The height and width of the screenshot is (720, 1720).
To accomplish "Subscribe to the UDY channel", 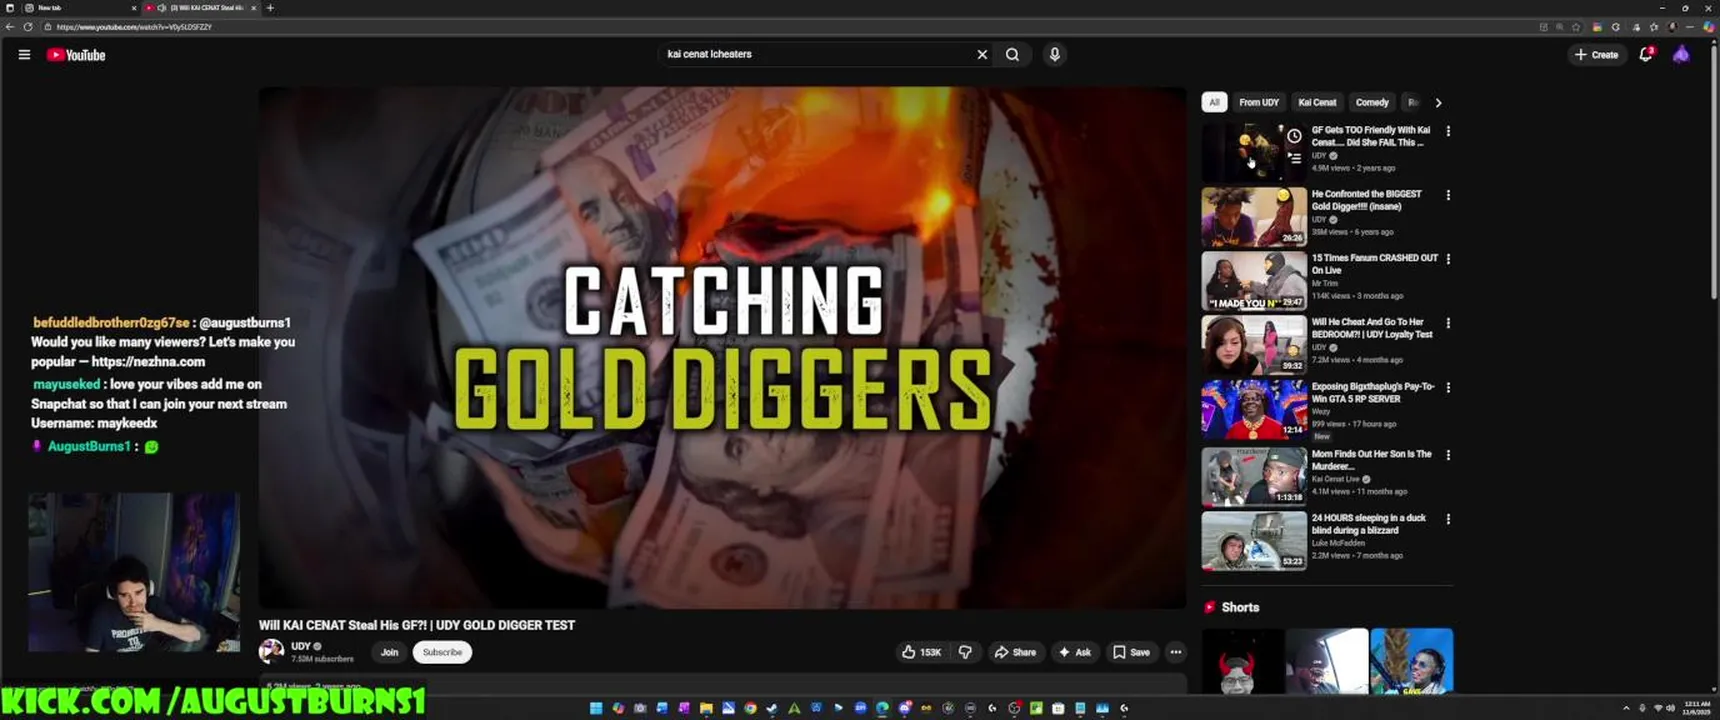I will (x=442, y=652).
